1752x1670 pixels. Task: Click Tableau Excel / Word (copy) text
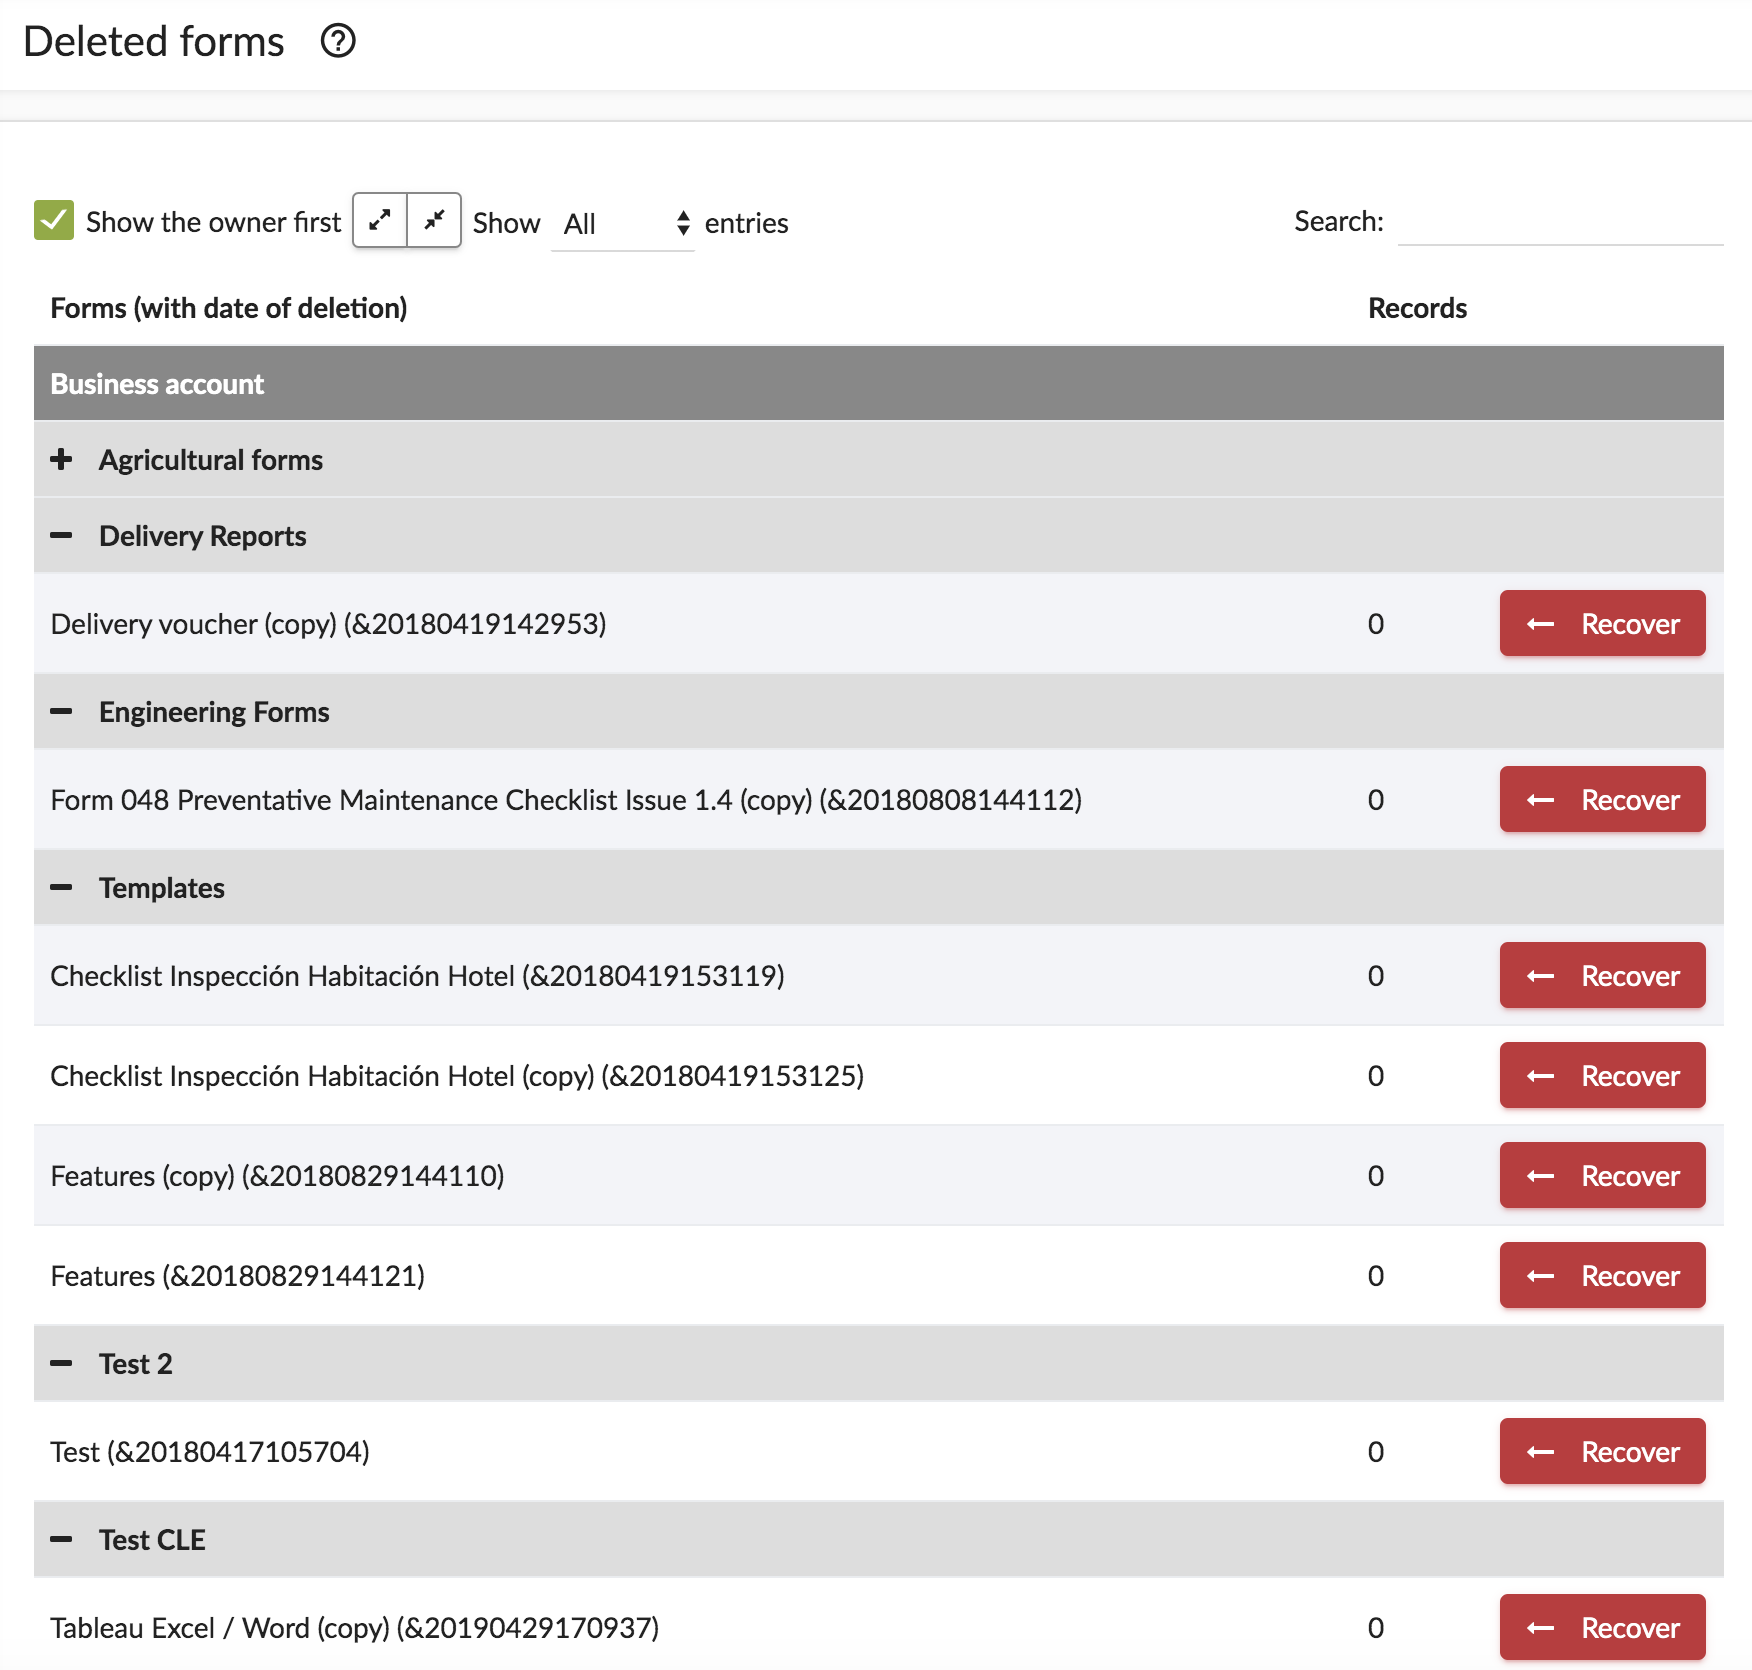(355, 1628)
